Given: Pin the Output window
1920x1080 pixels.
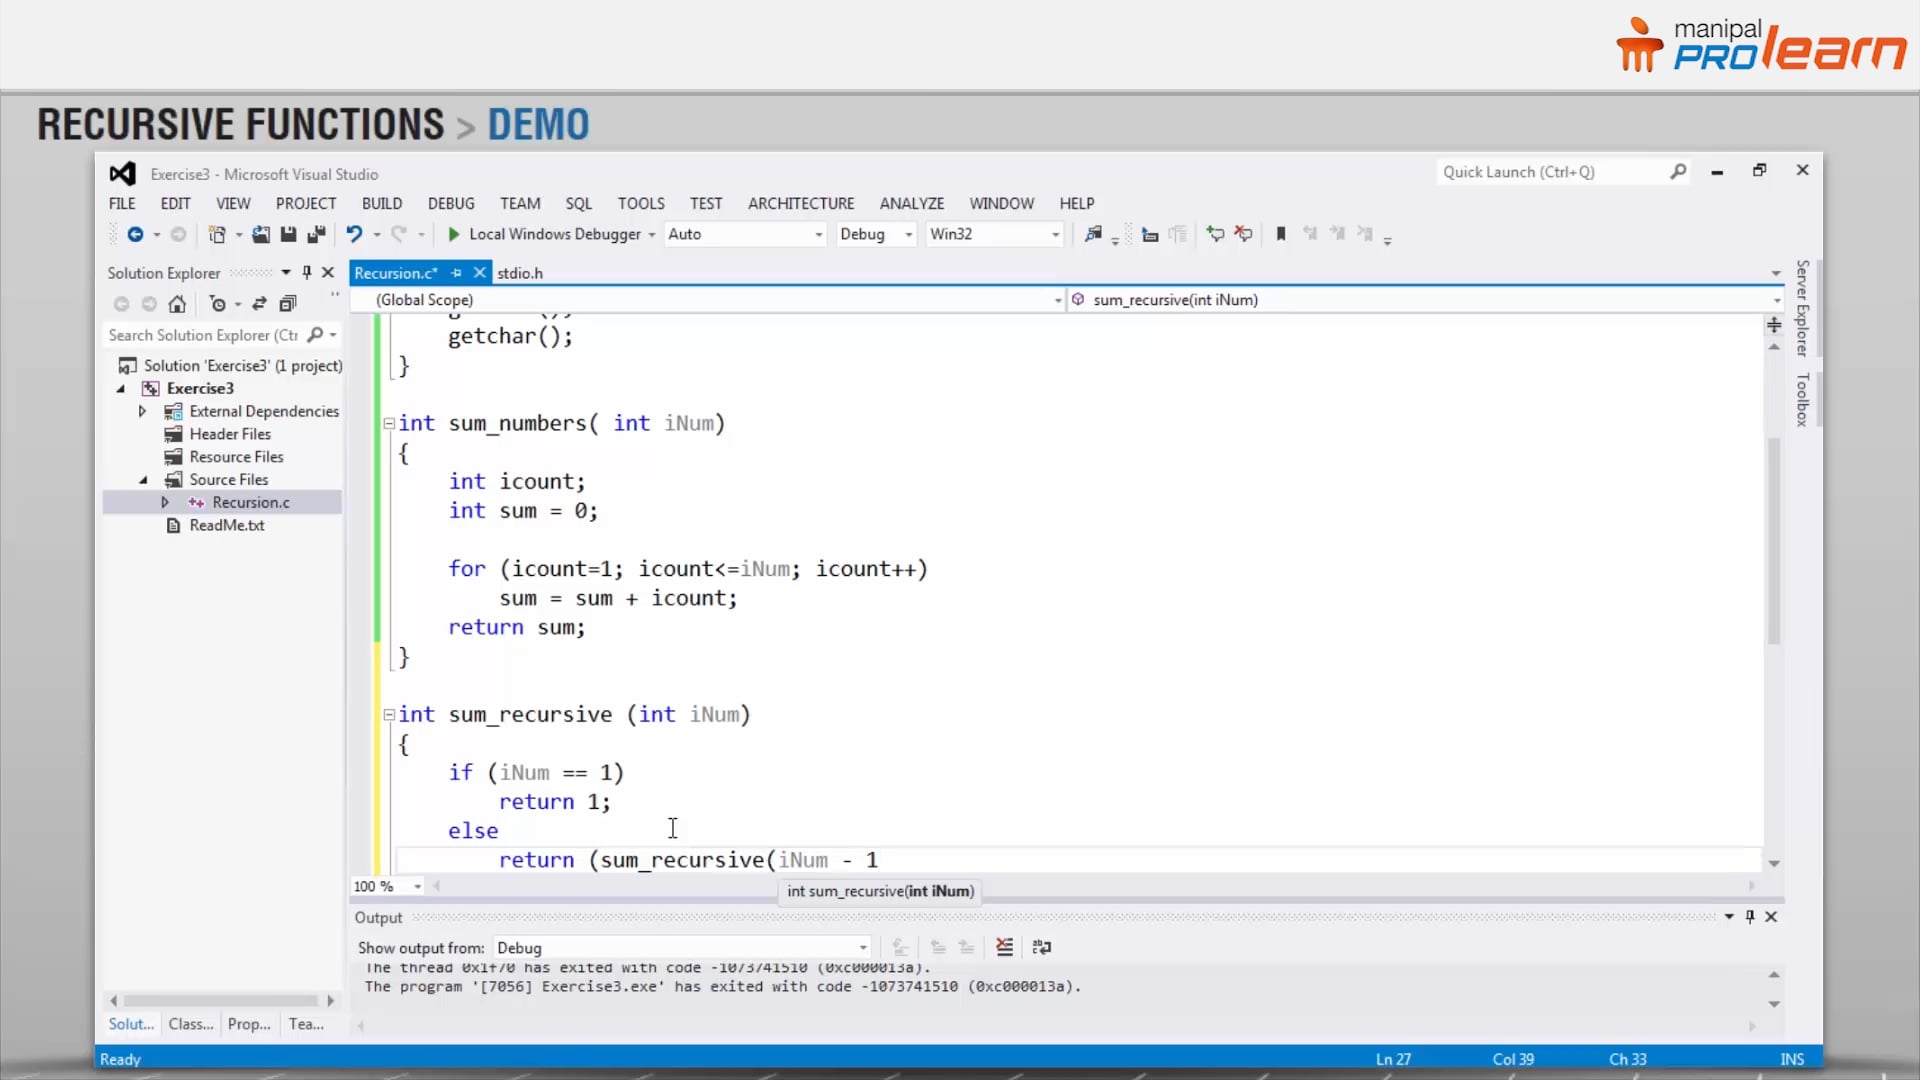Looking at the screenshot, I should click(x=1749, y=916).
